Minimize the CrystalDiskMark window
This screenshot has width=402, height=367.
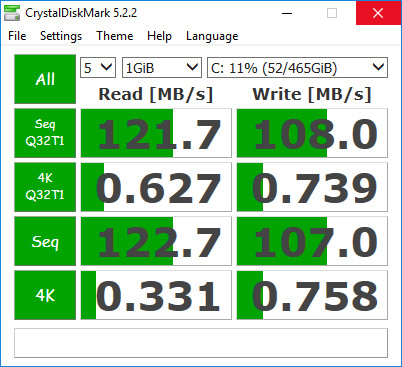point(287,13)
